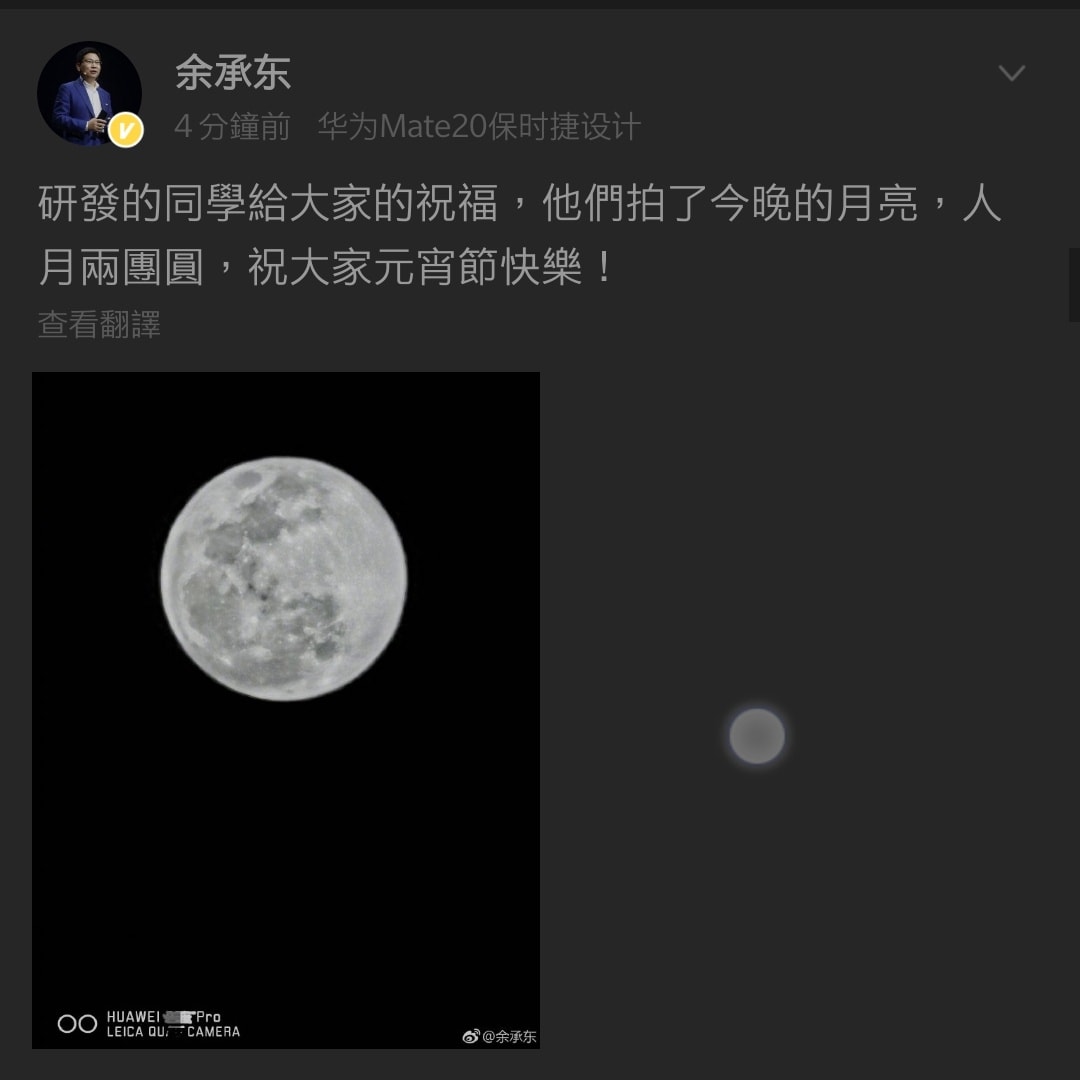Tap 查看翻譯 to view translation

pos(99,324)
